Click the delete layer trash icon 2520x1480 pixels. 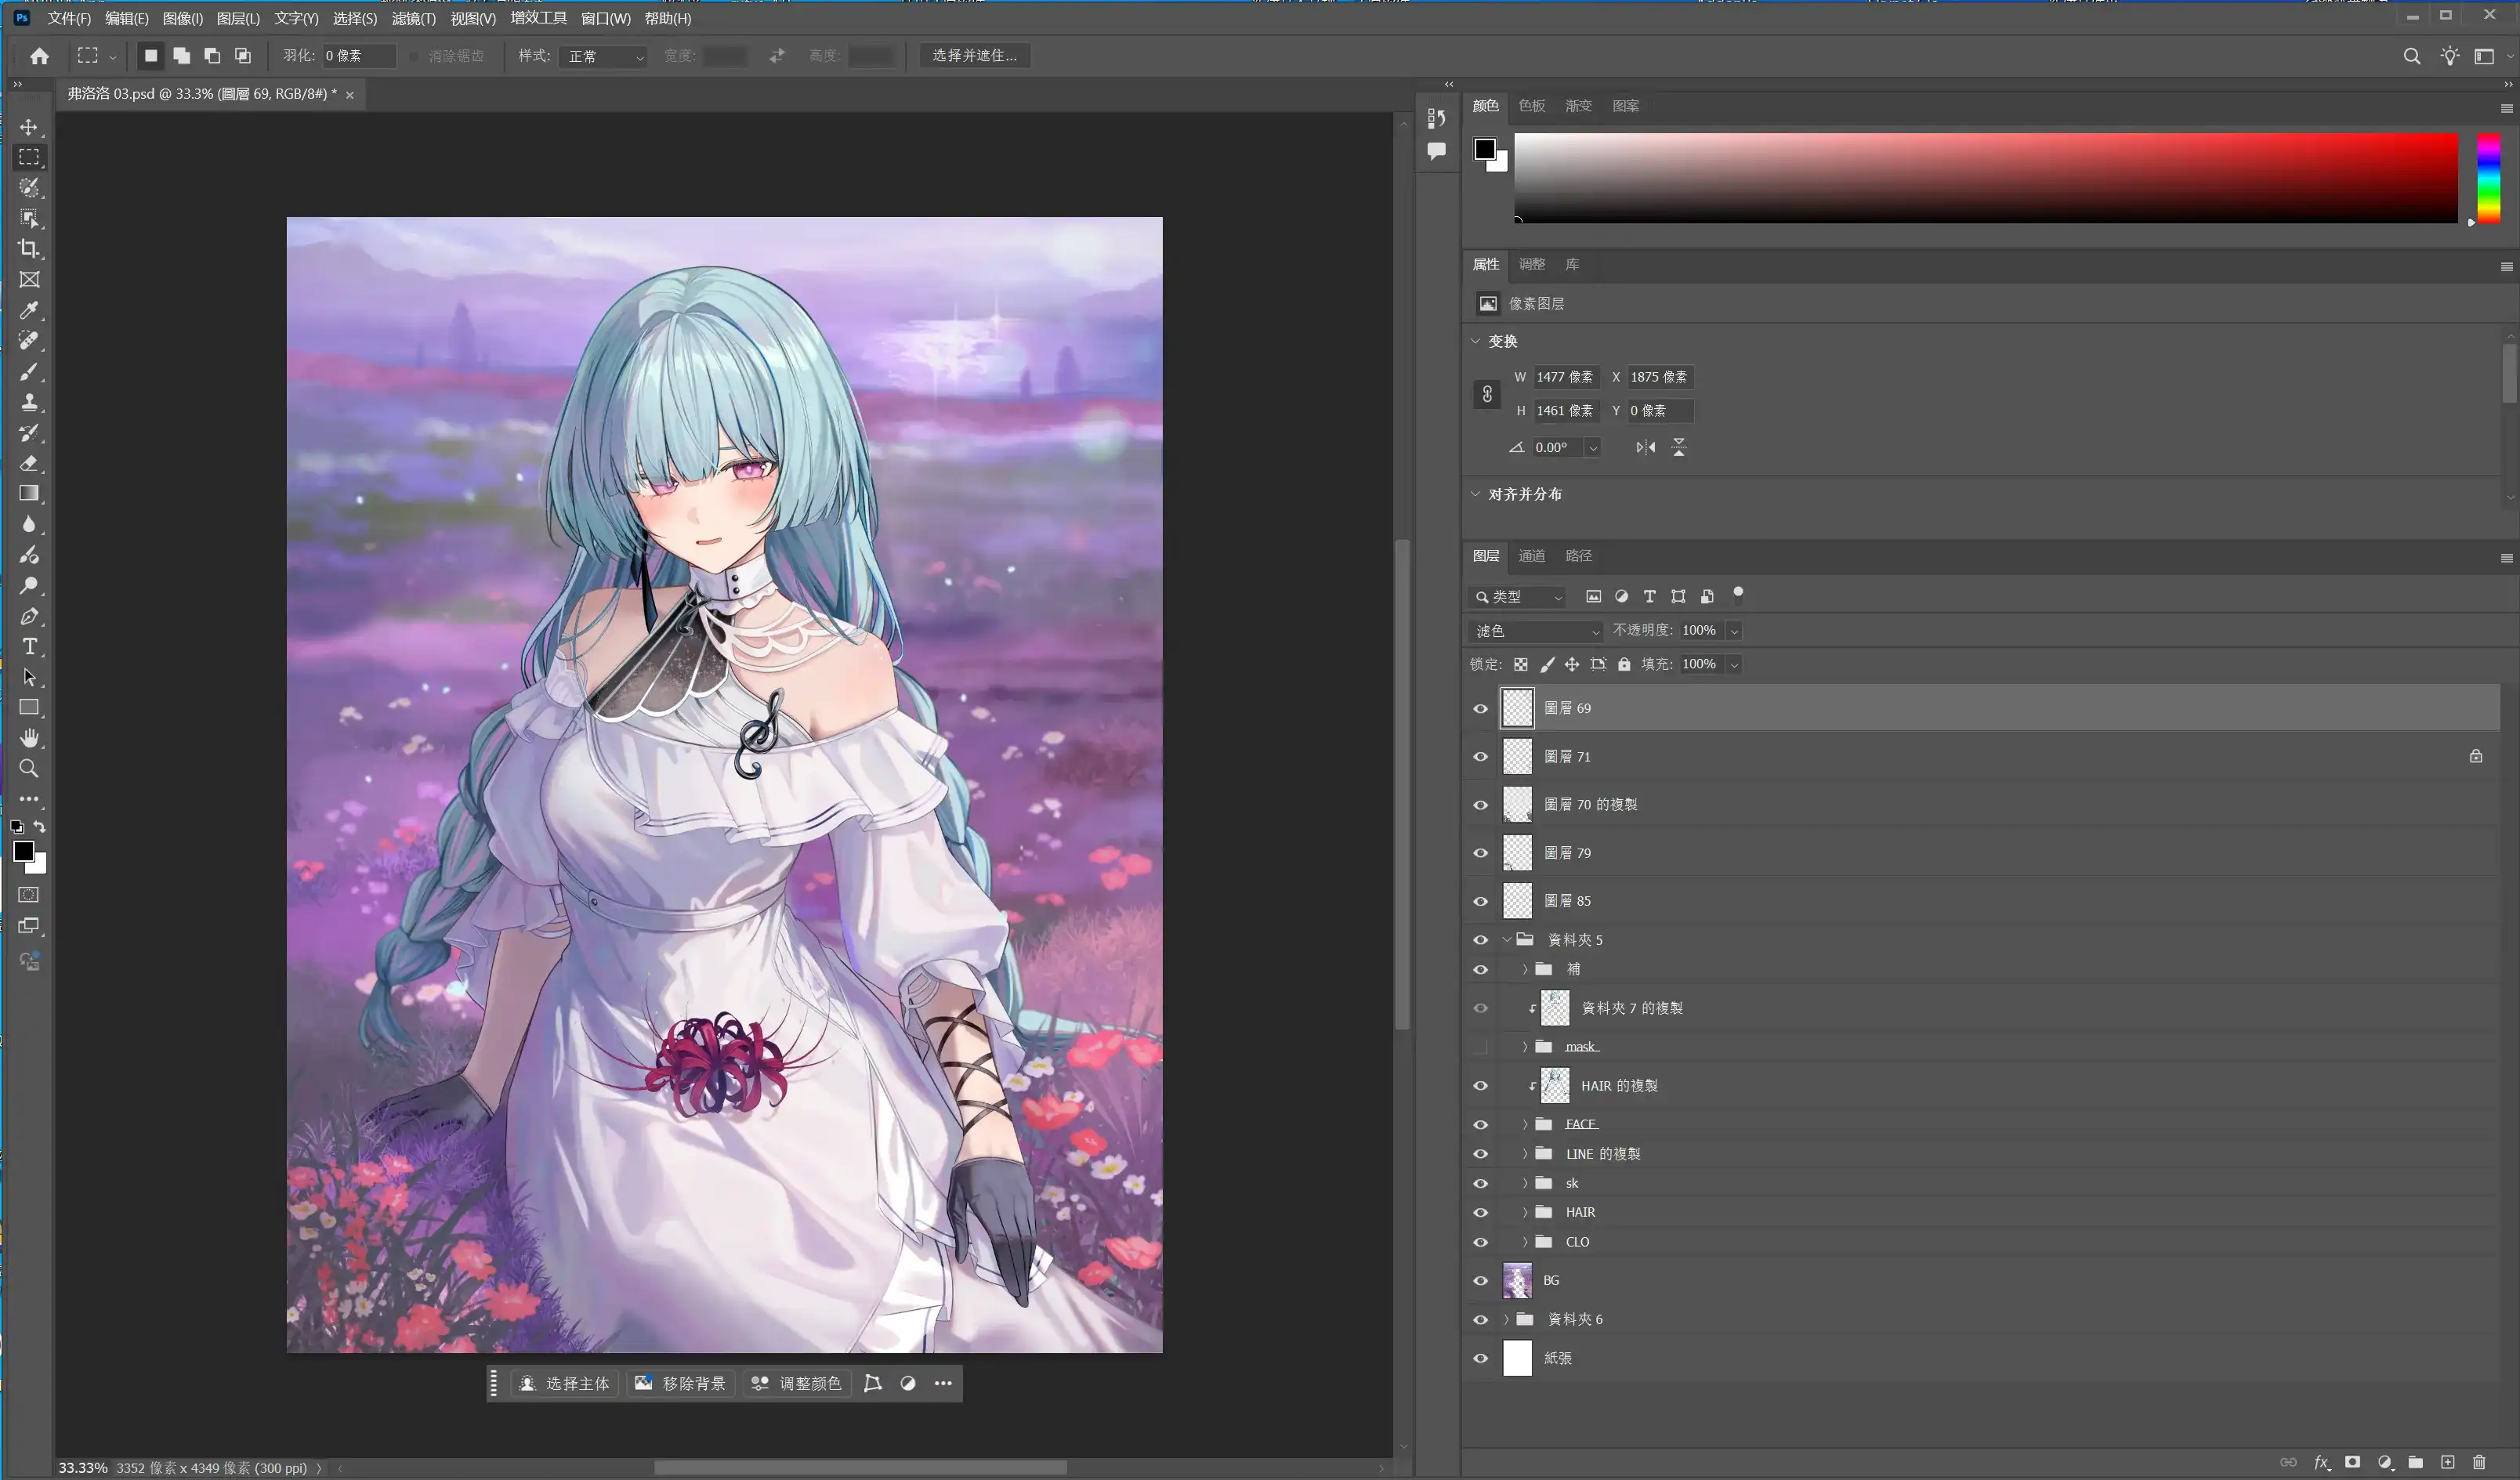coord(2479,1462)
